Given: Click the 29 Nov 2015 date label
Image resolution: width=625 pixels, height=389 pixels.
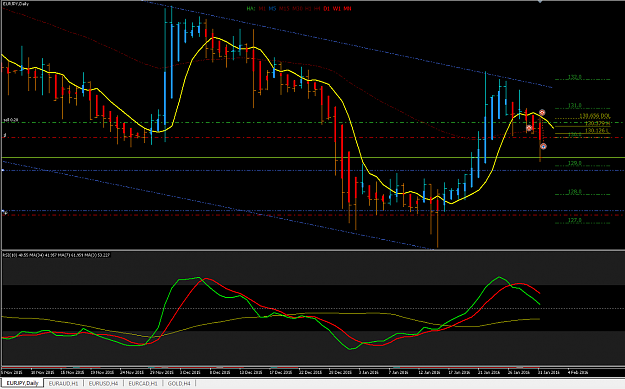Looking at the screenshot, I should pyautogui.click(x=161, y=373).
